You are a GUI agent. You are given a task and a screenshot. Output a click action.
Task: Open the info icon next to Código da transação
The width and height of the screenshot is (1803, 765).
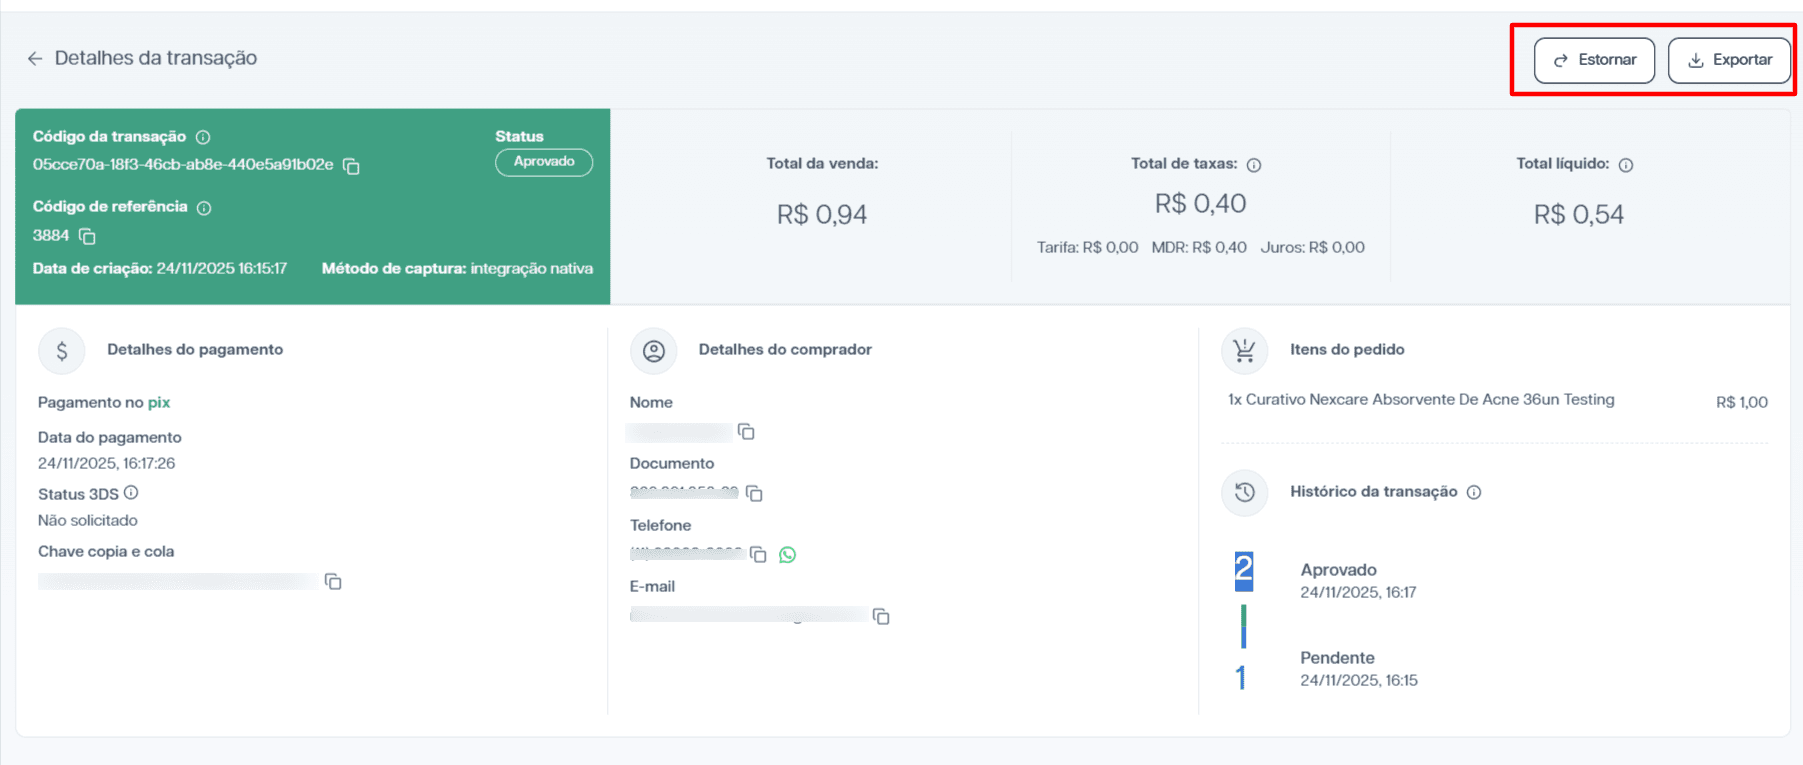pos(203,137)
